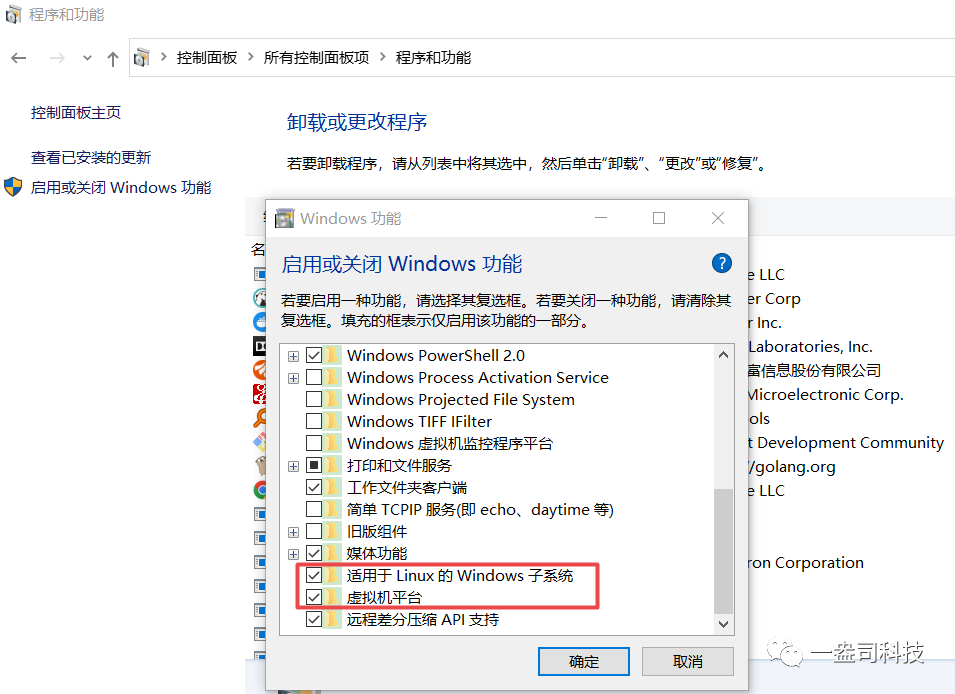Click the 取消 button
The width and height of the screenshot is (955, 694).
point(688,661)
